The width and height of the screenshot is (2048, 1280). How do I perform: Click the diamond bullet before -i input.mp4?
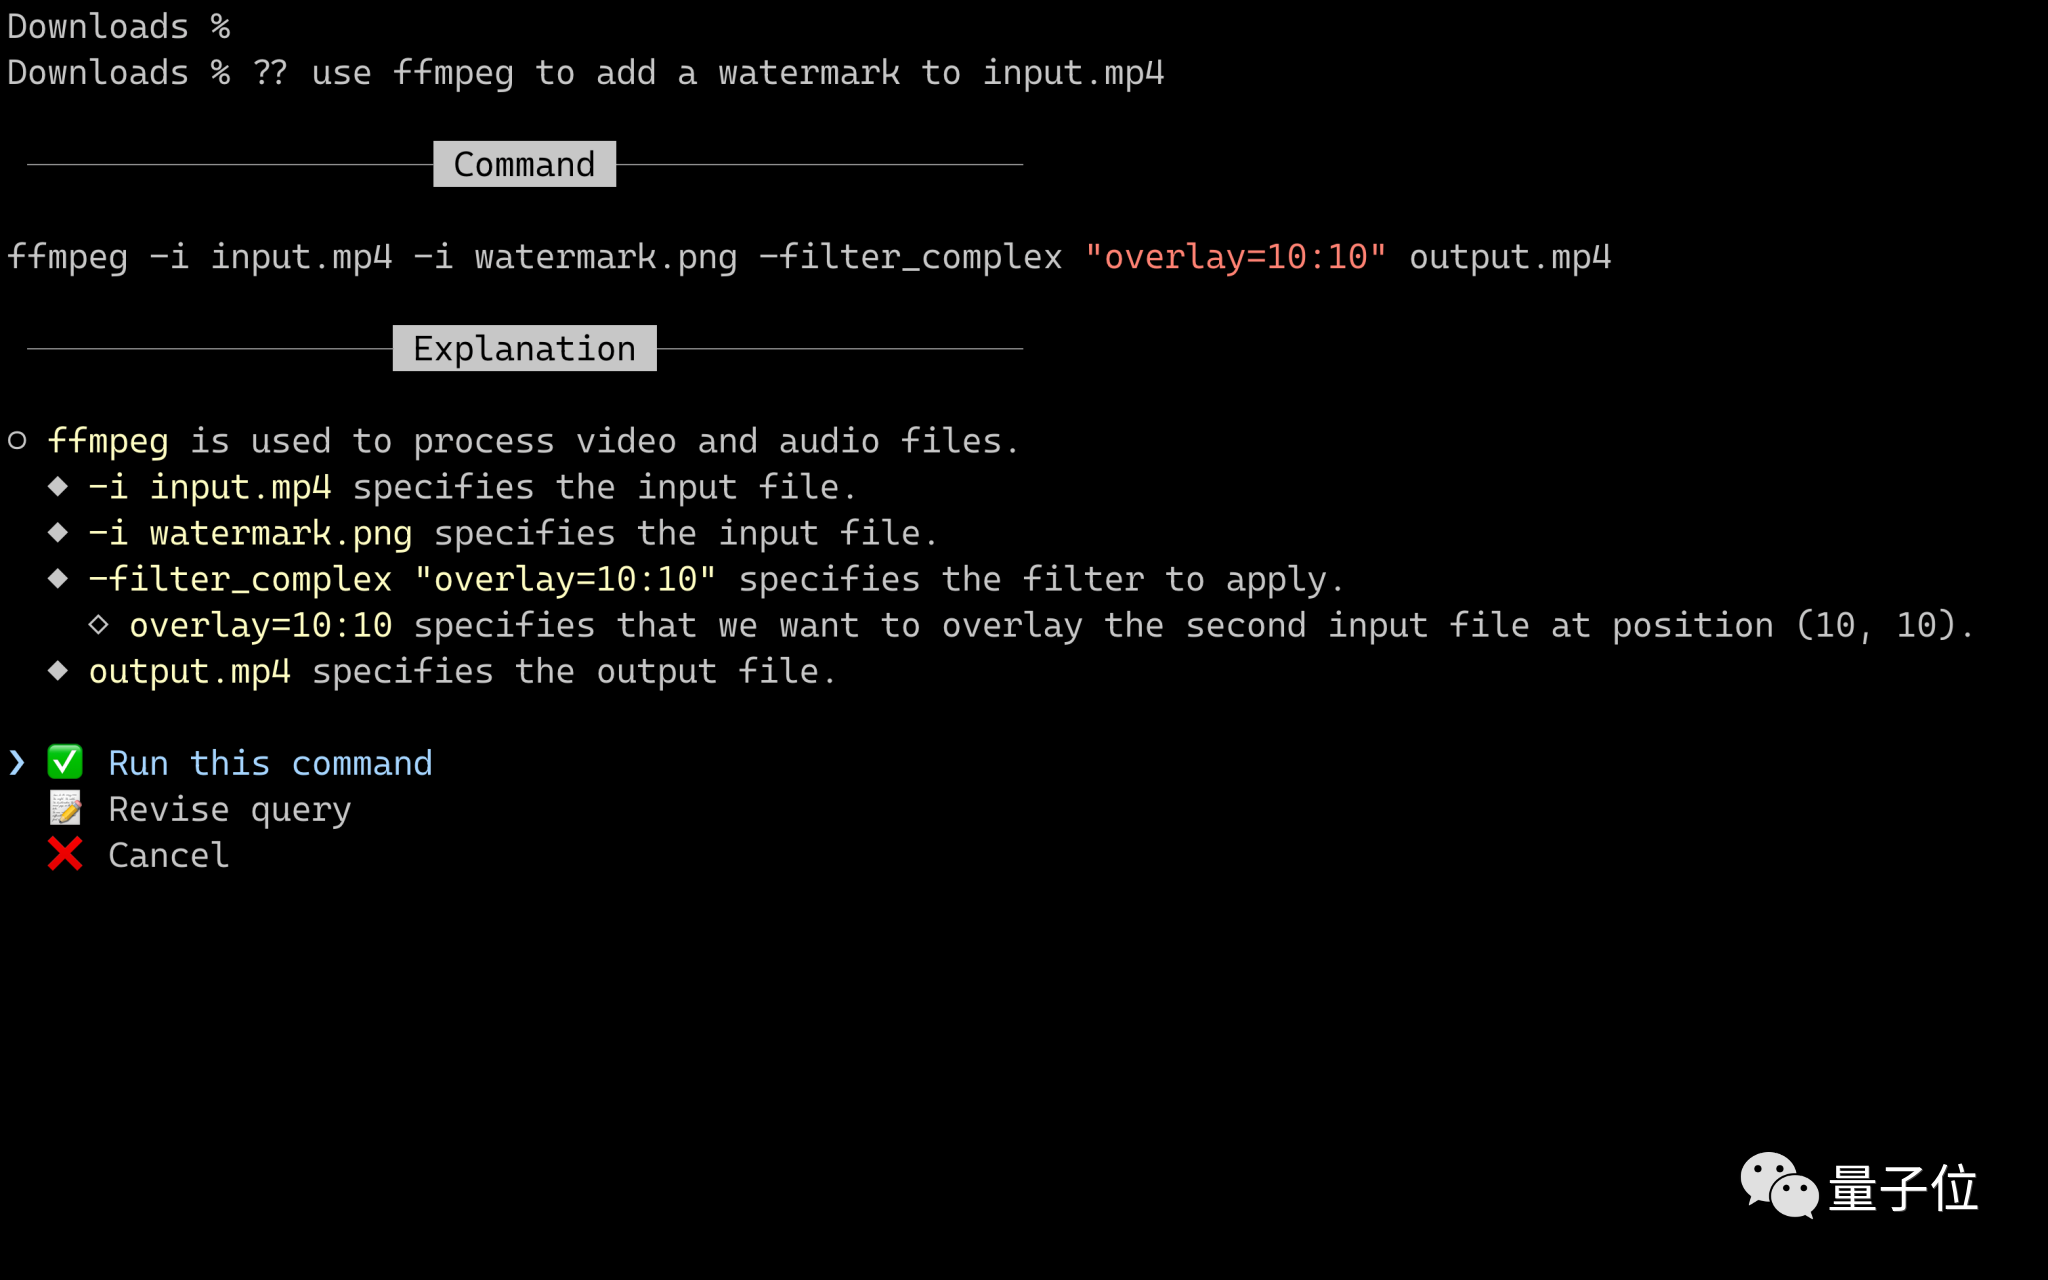[58, 487]
